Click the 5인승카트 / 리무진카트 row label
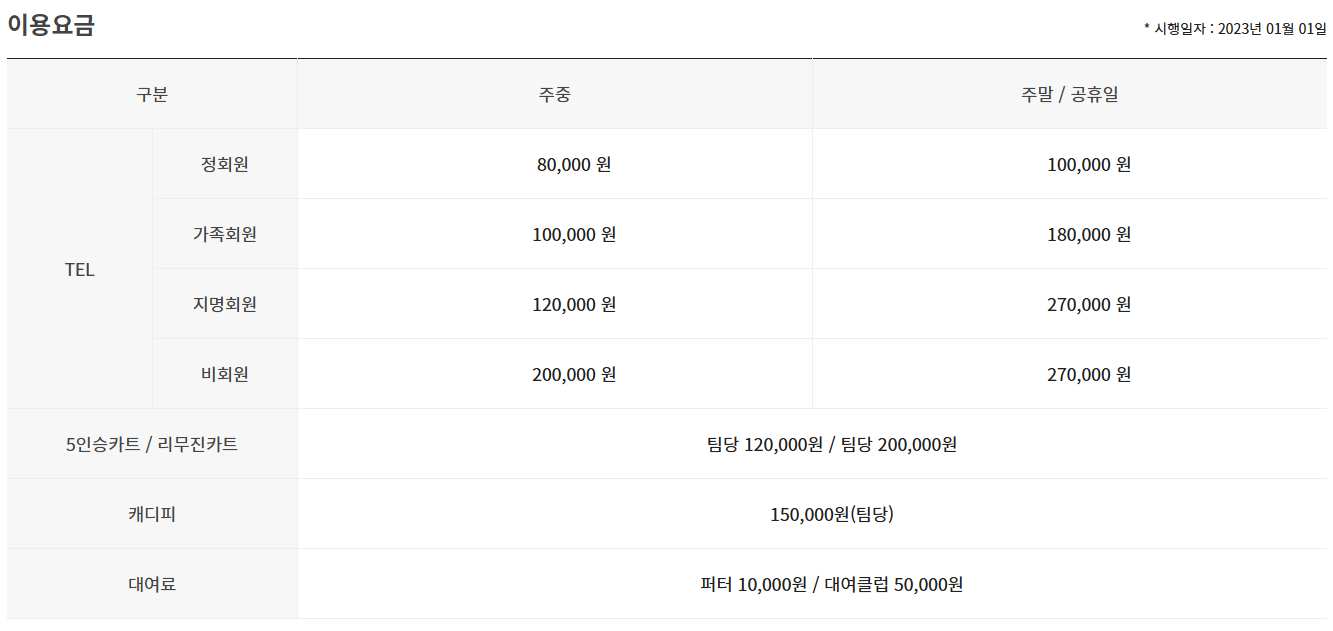Viewport: 1333px width, 631px height. point(152,444)
